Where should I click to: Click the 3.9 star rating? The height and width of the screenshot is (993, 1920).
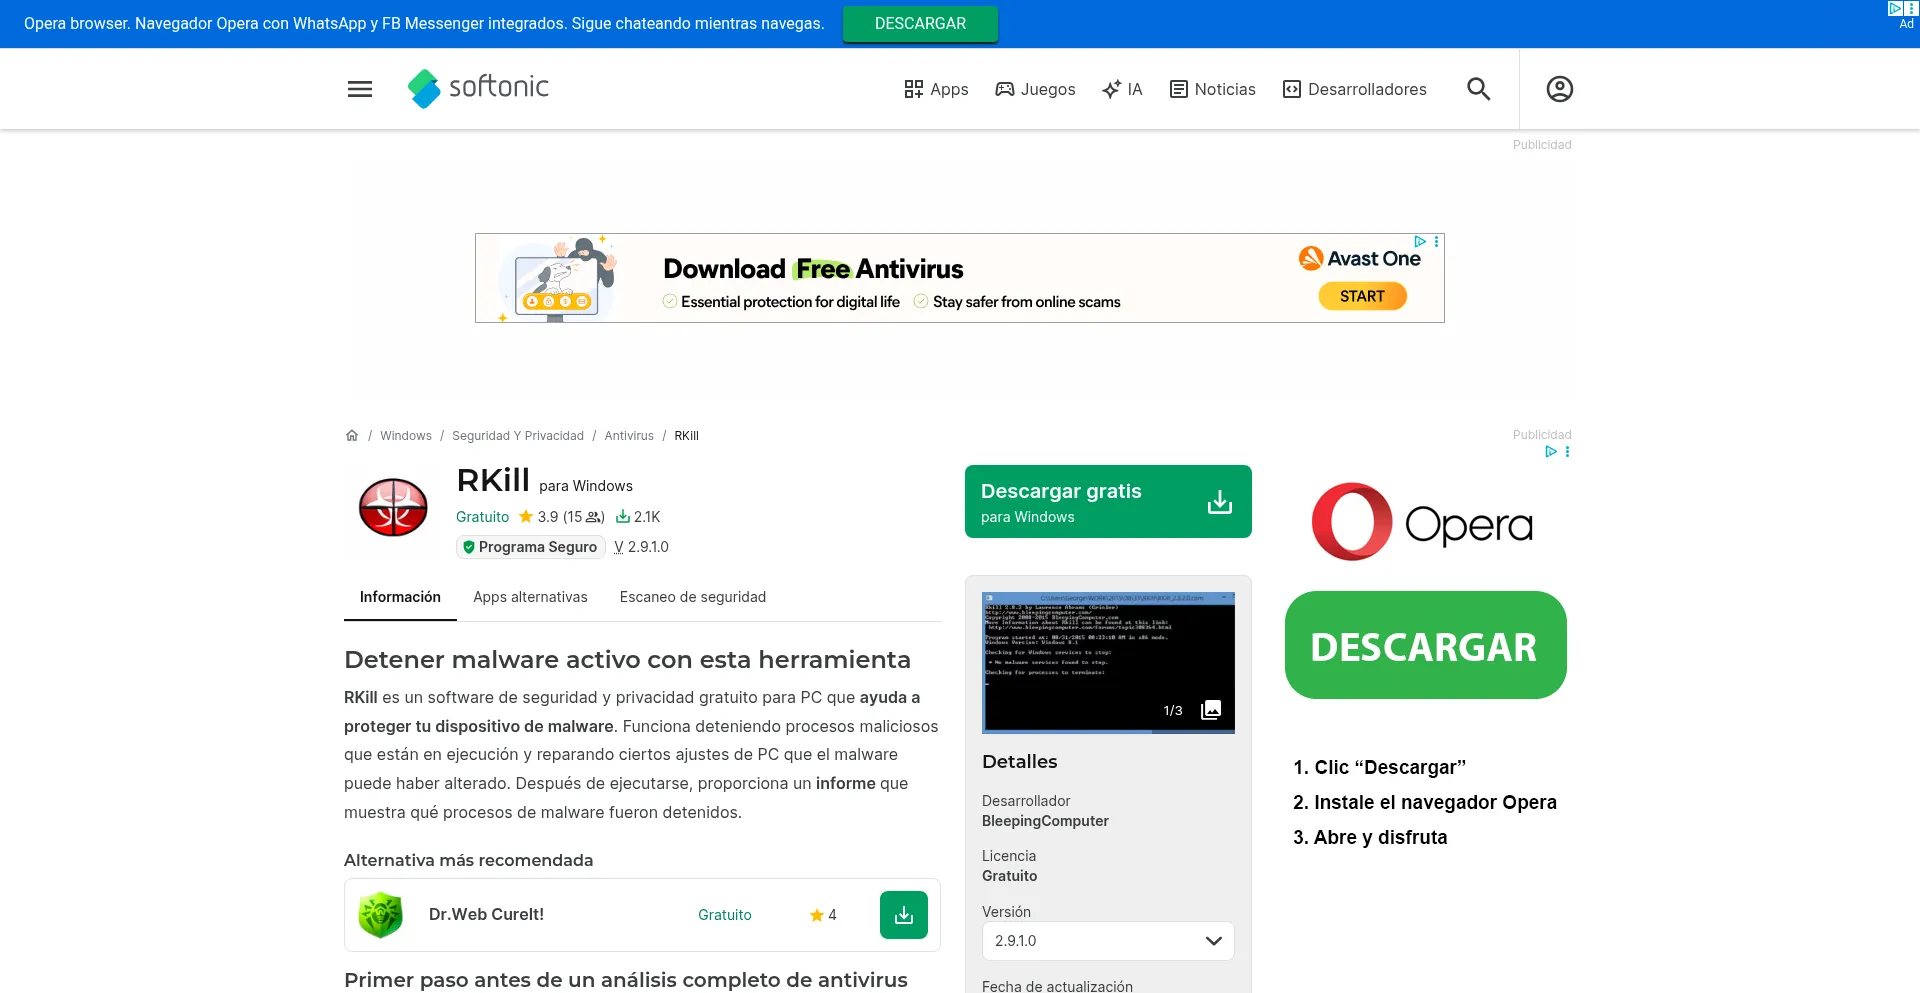(x=561, y=517)
